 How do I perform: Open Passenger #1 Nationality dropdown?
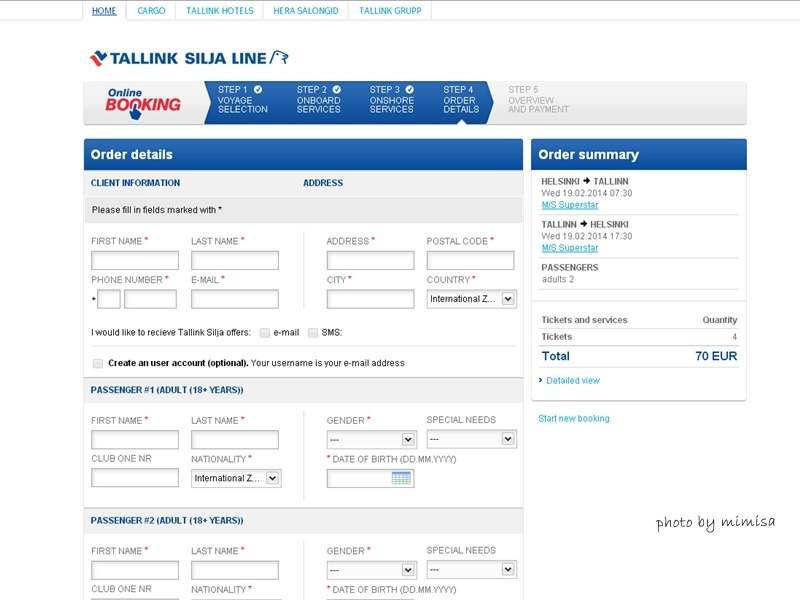click(236, 478)
